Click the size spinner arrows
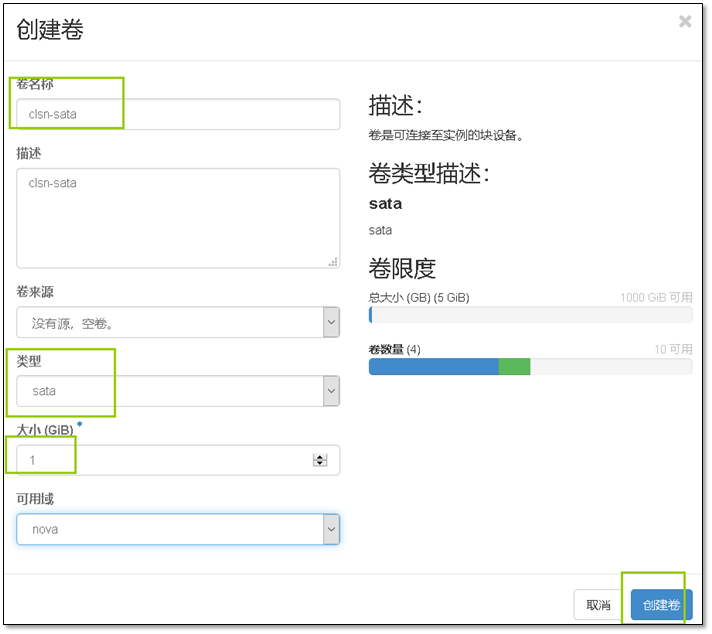The width and height of the screenshot is (712, 634). pyautogui.click(x=320, y=460)
